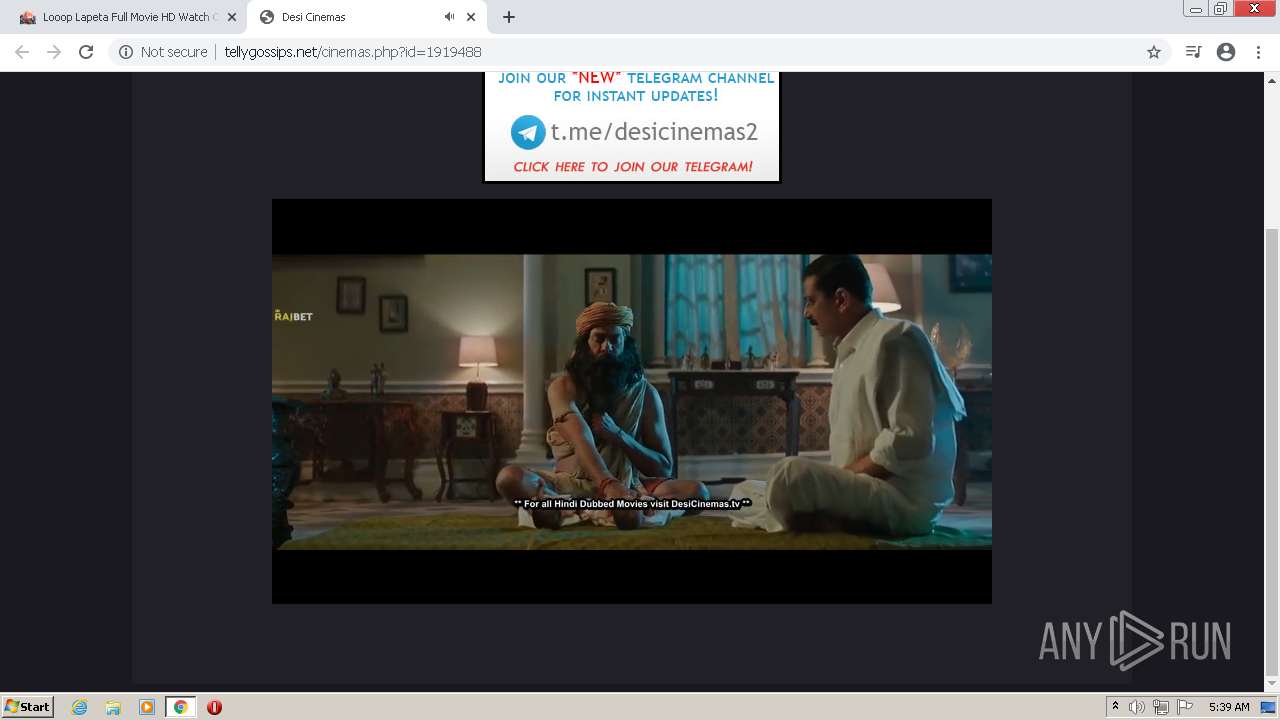Edit the tellygossips.net address bar URL
1280x720 pixels.
[352, 52]
